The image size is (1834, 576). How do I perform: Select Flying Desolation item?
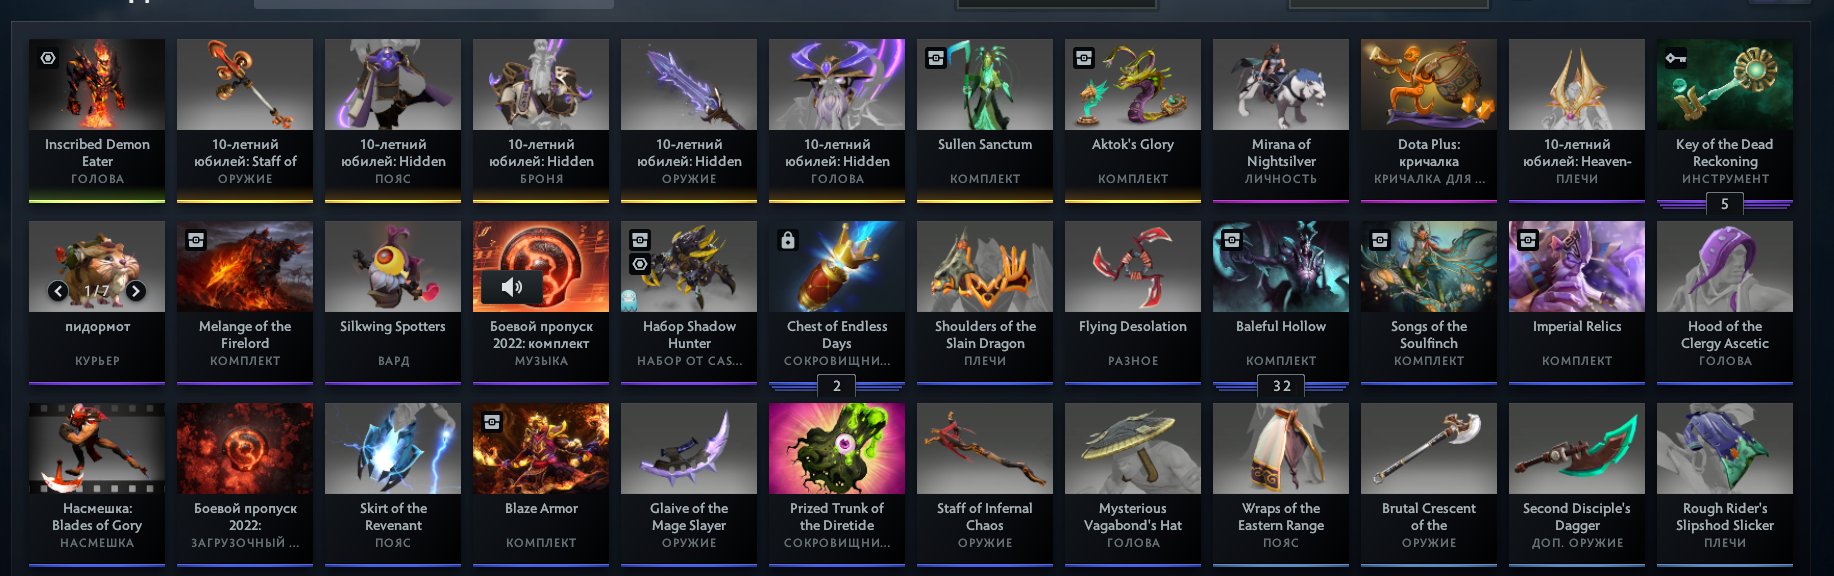click(x=1133, y=302)
